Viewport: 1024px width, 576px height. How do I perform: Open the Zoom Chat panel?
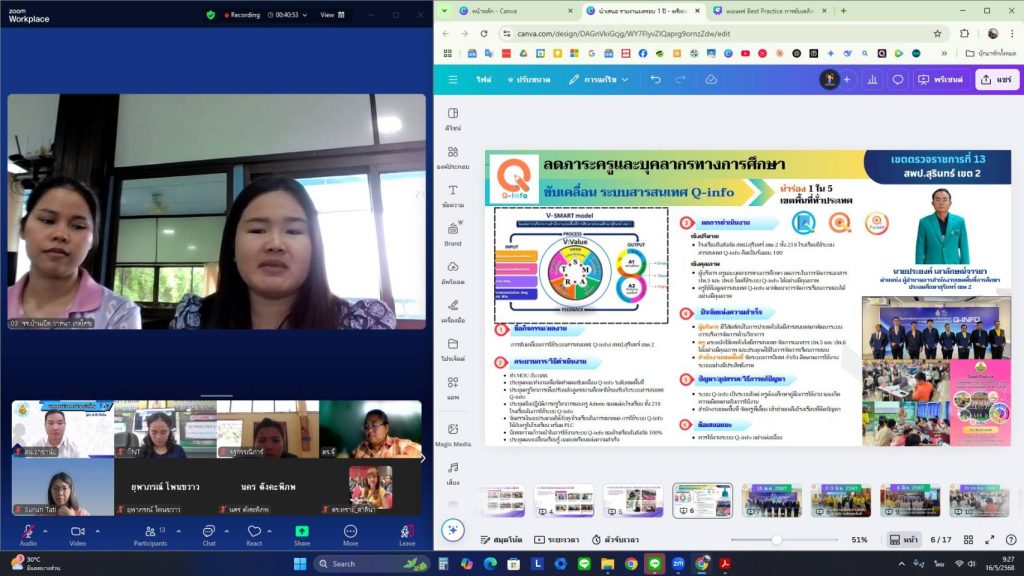tap(209, 534)
